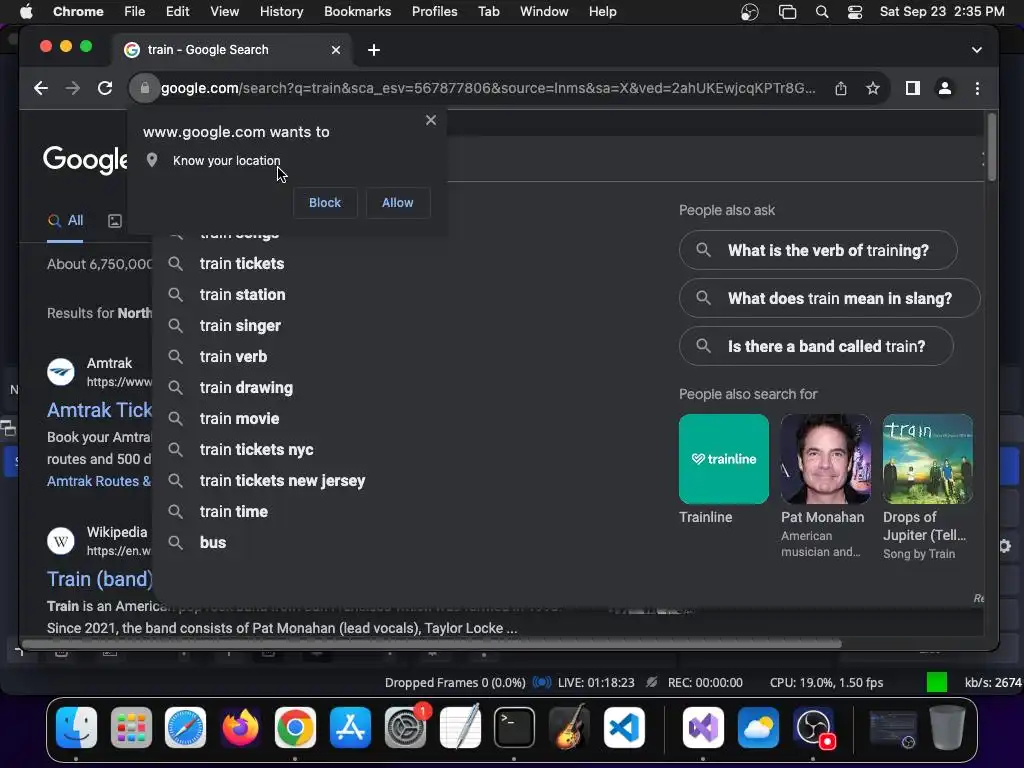Switch to the Images search tab icon
Image resolution: width=1024 pixels, height=768 pixels.
[x=114, y=221]
